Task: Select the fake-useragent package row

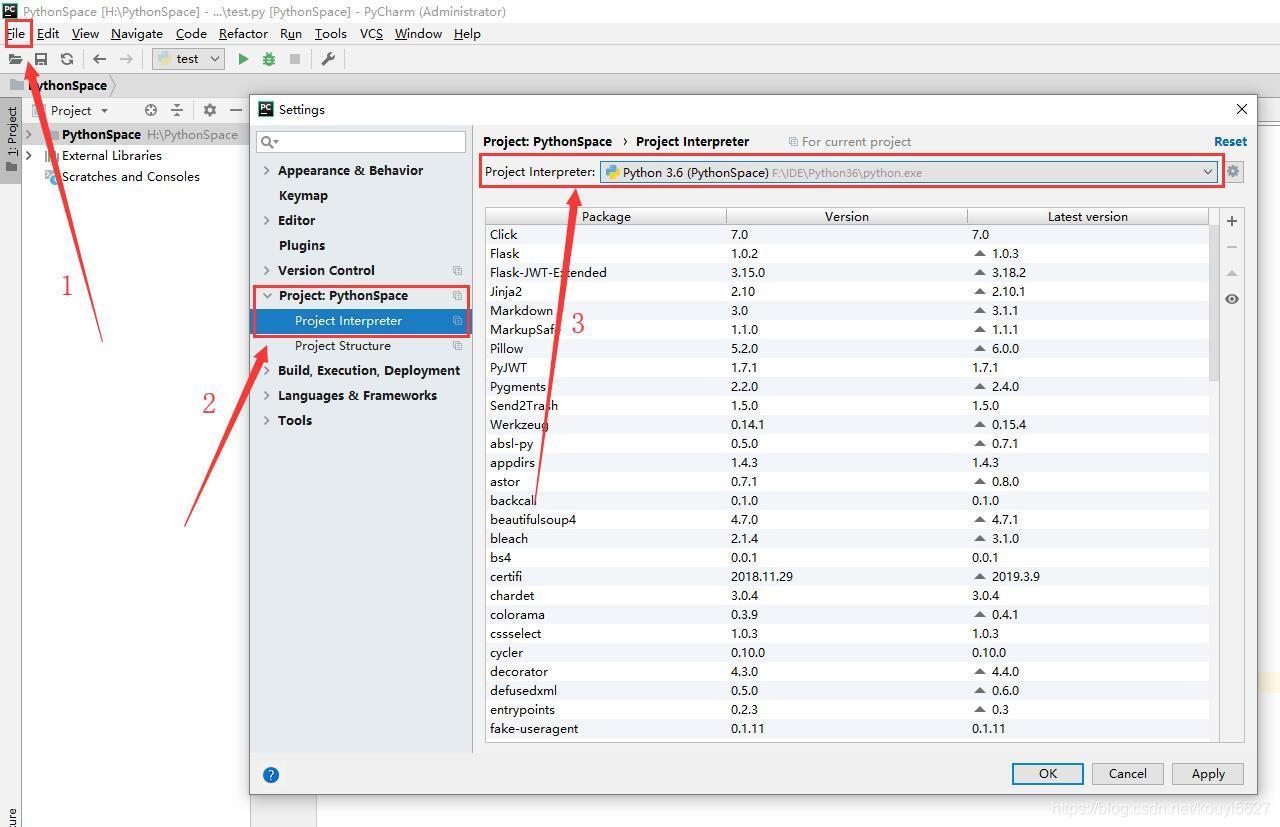Action: click(847, 729)
